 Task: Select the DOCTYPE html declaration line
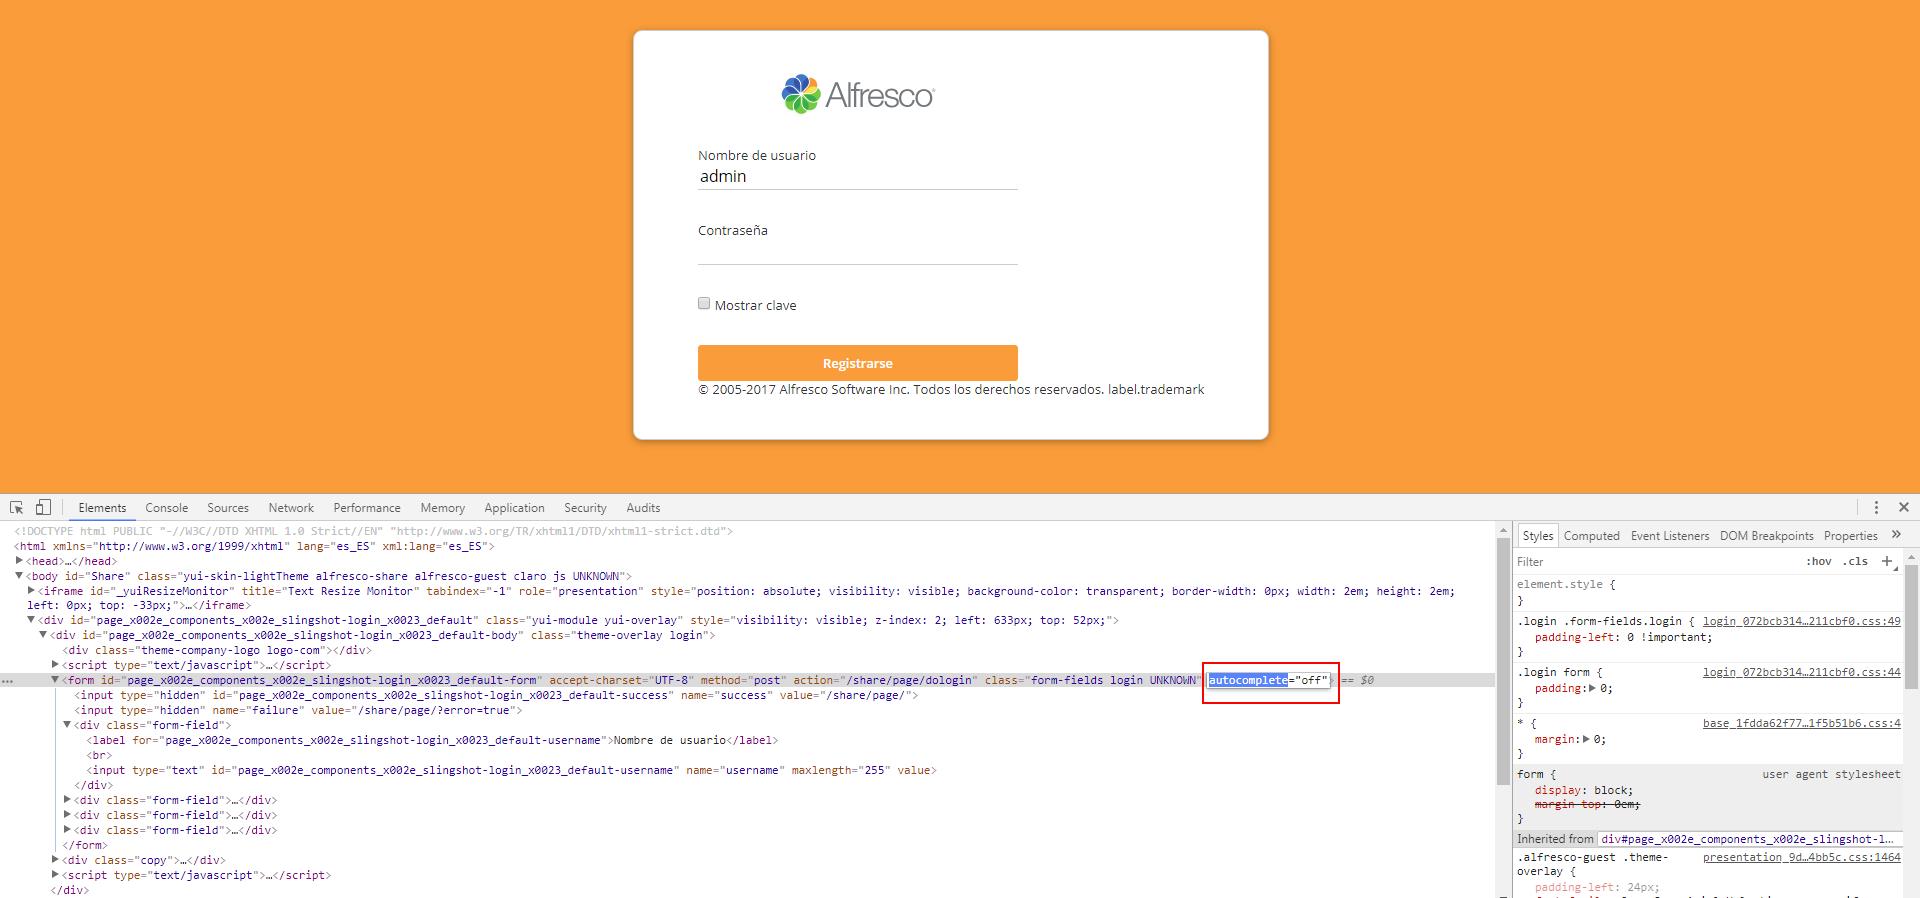click(x=374, y=531)
